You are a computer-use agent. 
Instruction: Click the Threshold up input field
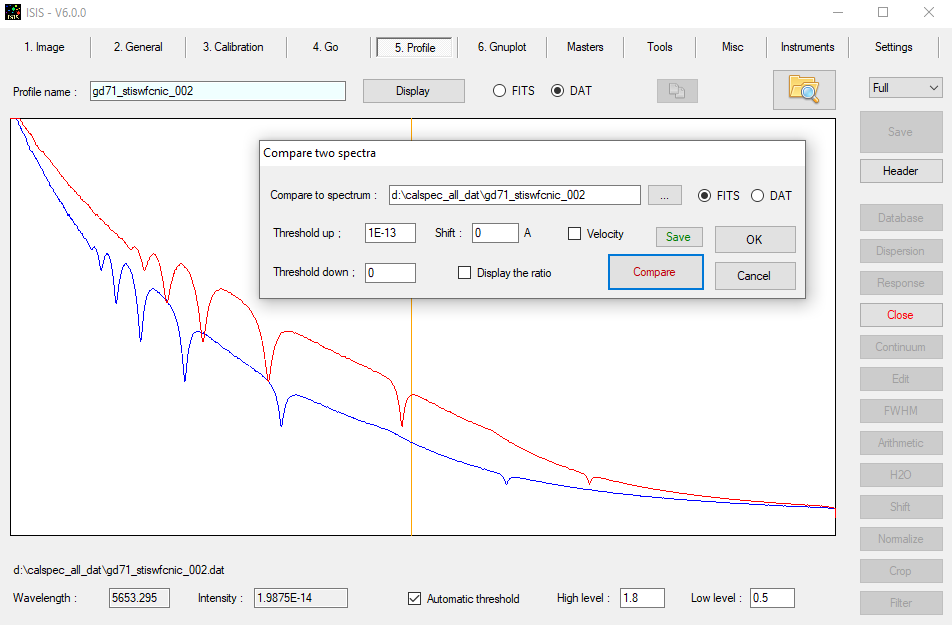(390, 234)
